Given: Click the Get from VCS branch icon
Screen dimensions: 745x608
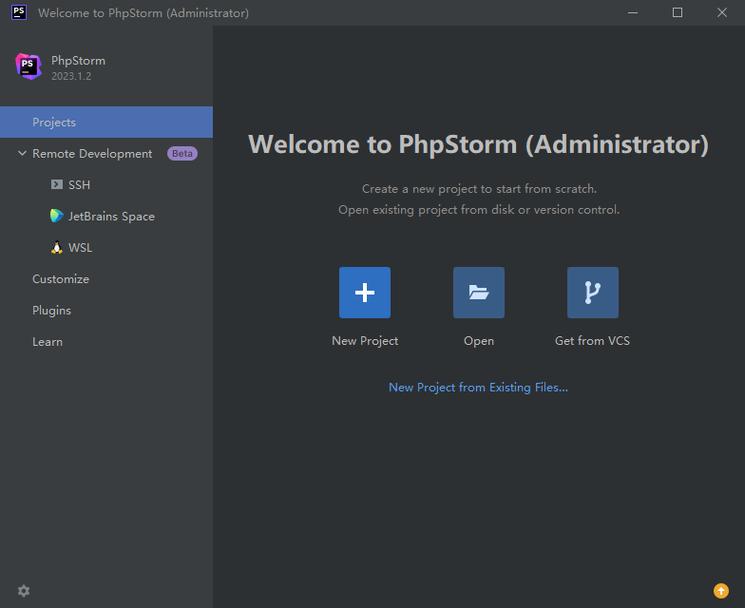Looking at the screenshot, I should pyautogui.click(x=592, y=292).
